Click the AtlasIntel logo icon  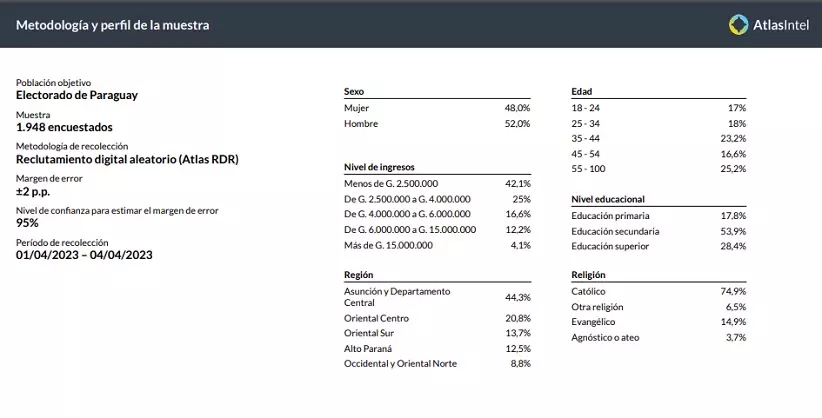pos(739,25)
